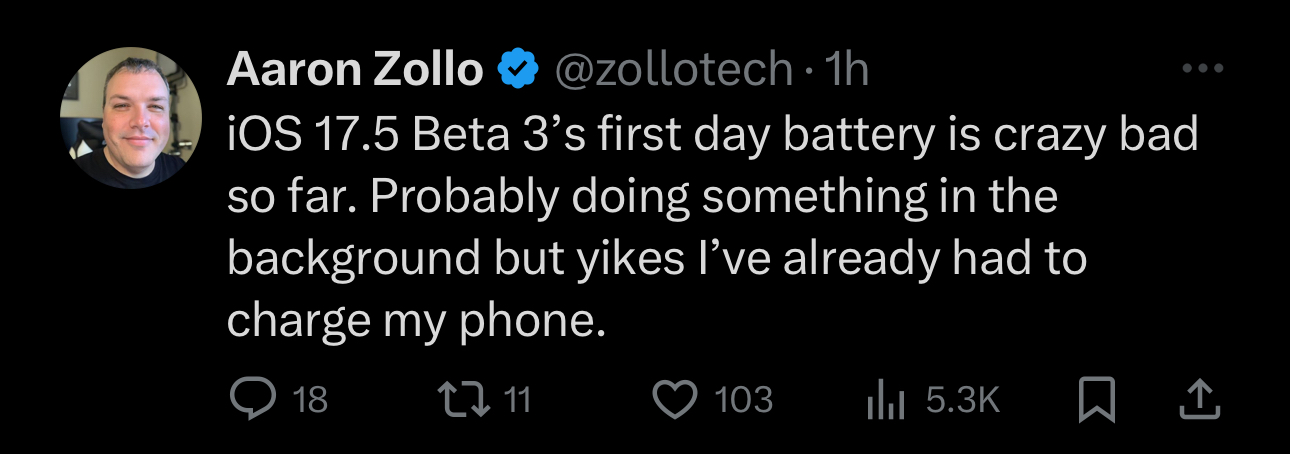Open the @zollotech handle link
The width and height of the screenshot is (1290, 454).
click(x=672, y=70)
